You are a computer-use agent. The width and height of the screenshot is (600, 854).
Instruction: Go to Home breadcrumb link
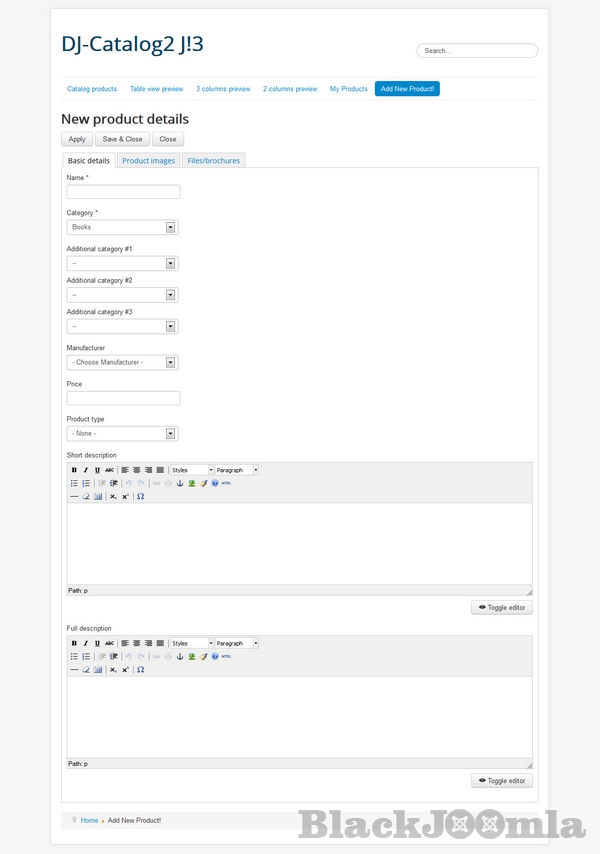pyautogui.click(x=89, y=820)
